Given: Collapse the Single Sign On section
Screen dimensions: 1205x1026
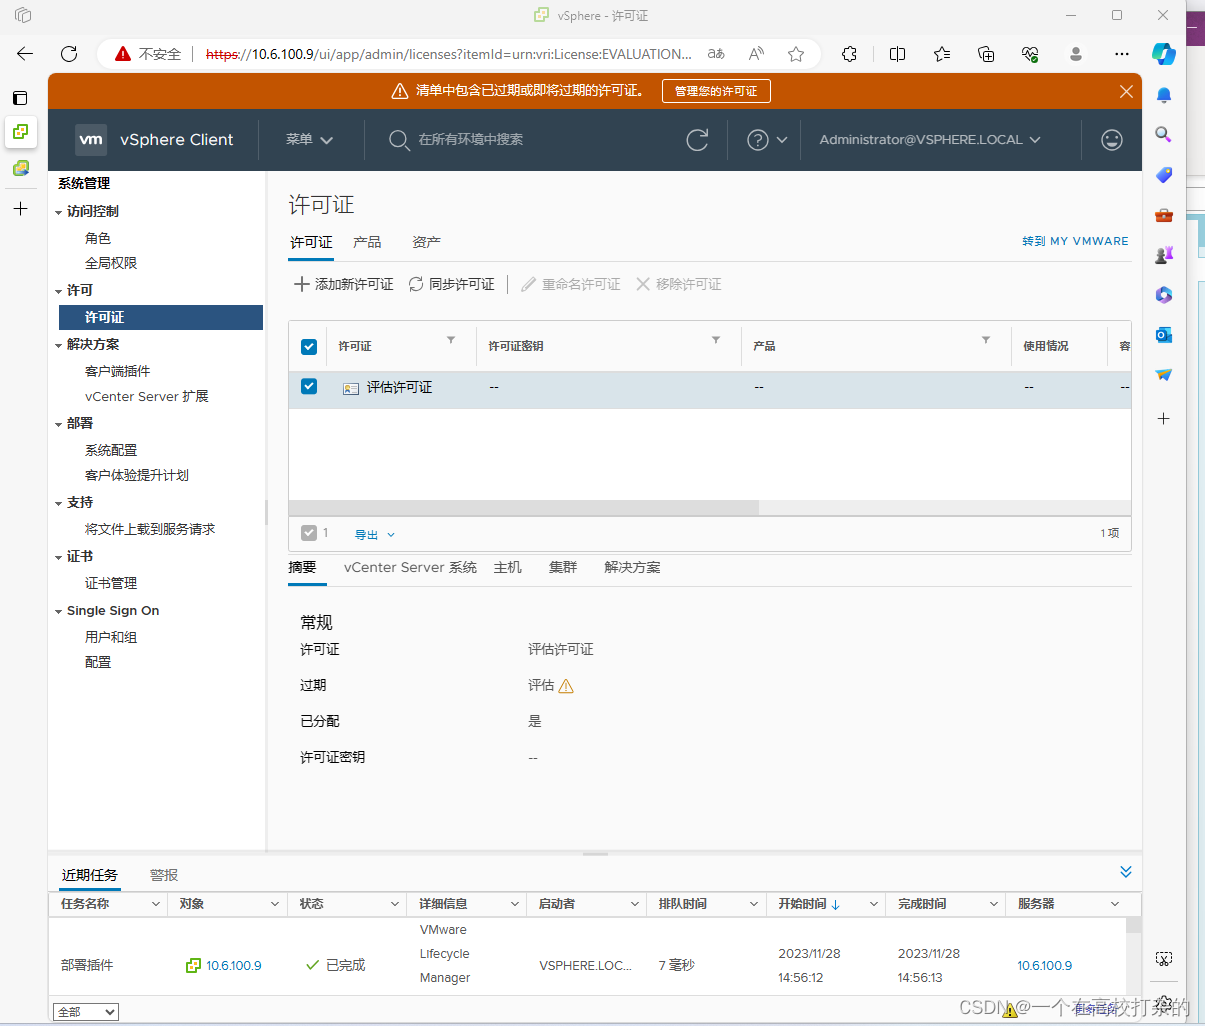Looking at the screenshot, I should tap(58, 611).
